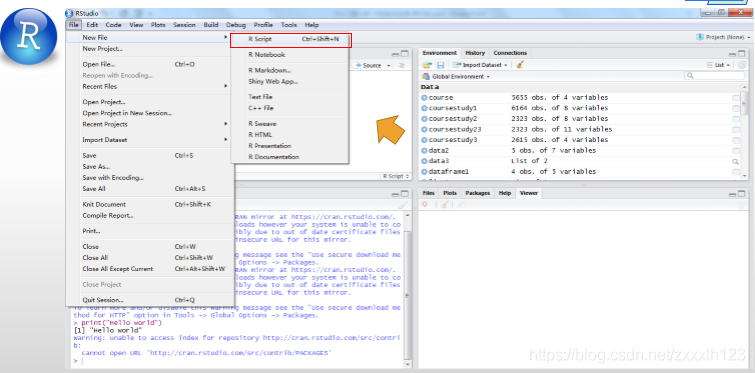The image size is (755, 373).
Task: Open the Tools menu
Action: pos(289,25)
